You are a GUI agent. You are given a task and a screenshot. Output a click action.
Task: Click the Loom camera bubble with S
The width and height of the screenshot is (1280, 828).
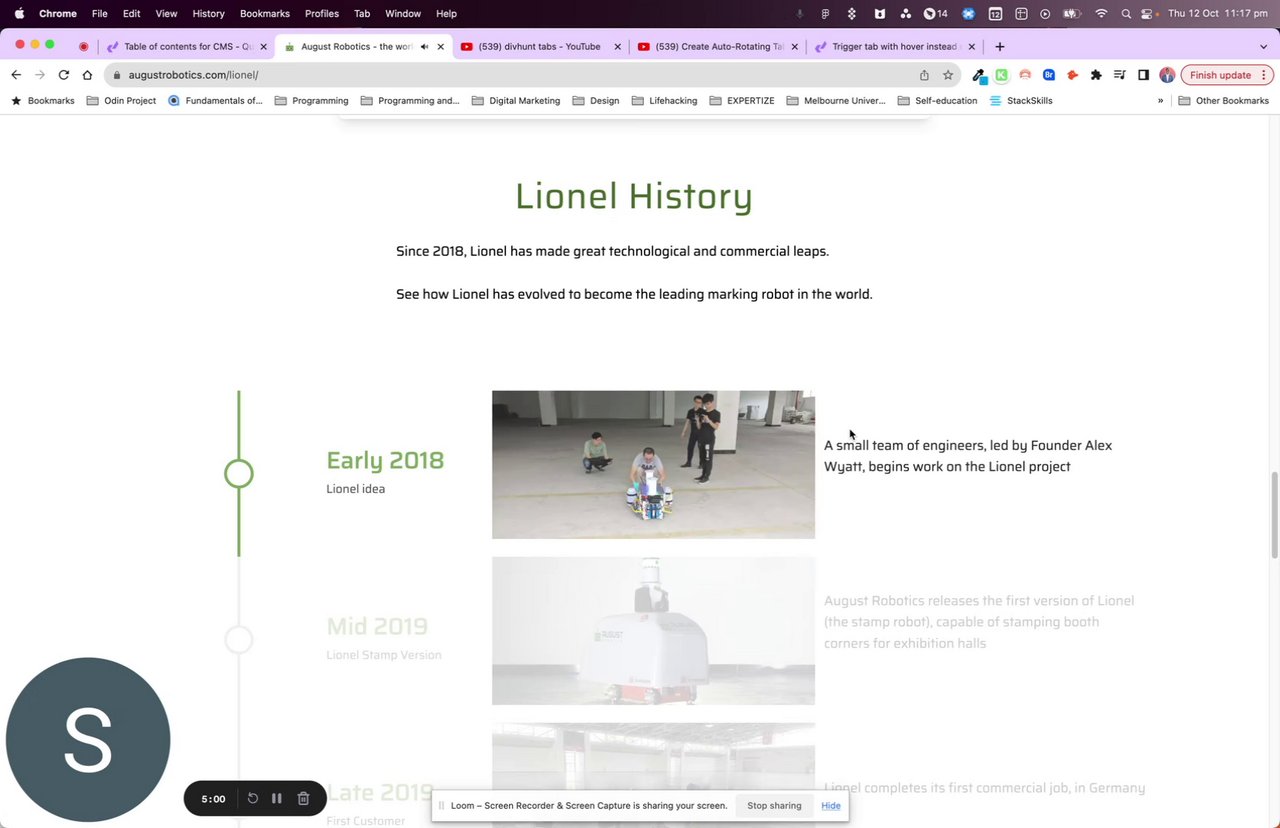point(88,740)
